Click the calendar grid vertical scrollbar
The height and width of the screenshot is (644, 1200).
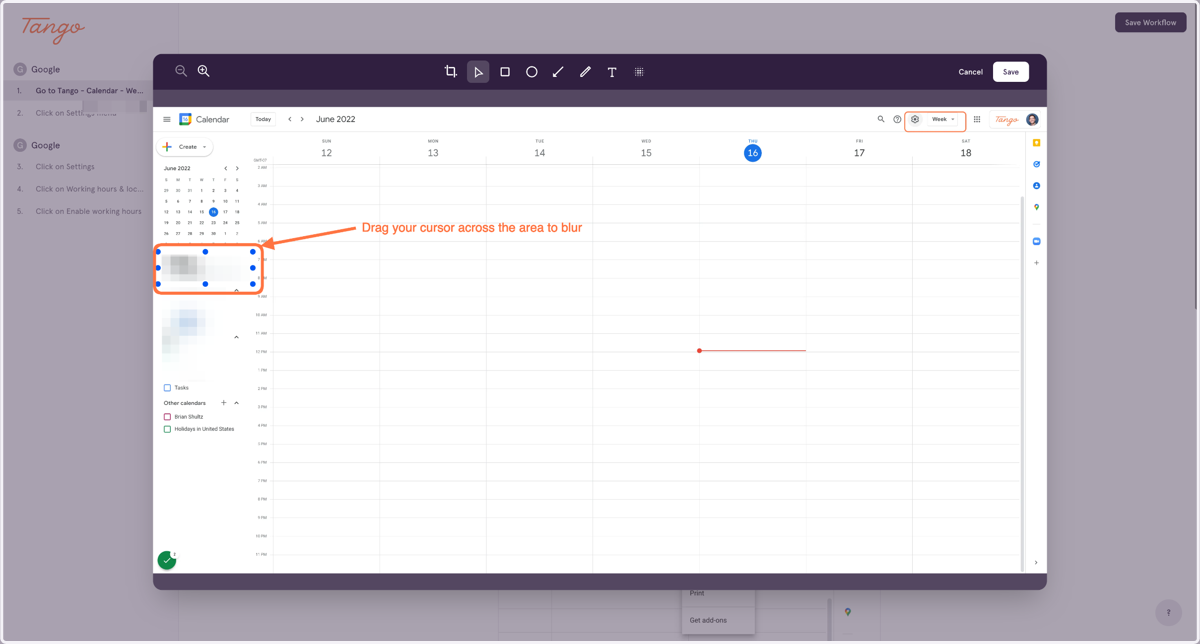1022,382
